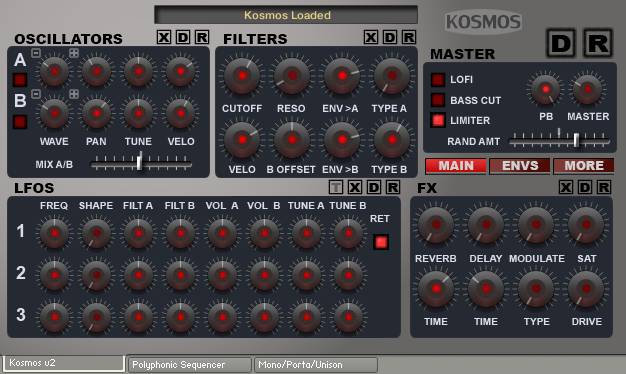The image size is (626, 374).
Task: Click the X icon in the Oscillators header
Action: point(164,37)
